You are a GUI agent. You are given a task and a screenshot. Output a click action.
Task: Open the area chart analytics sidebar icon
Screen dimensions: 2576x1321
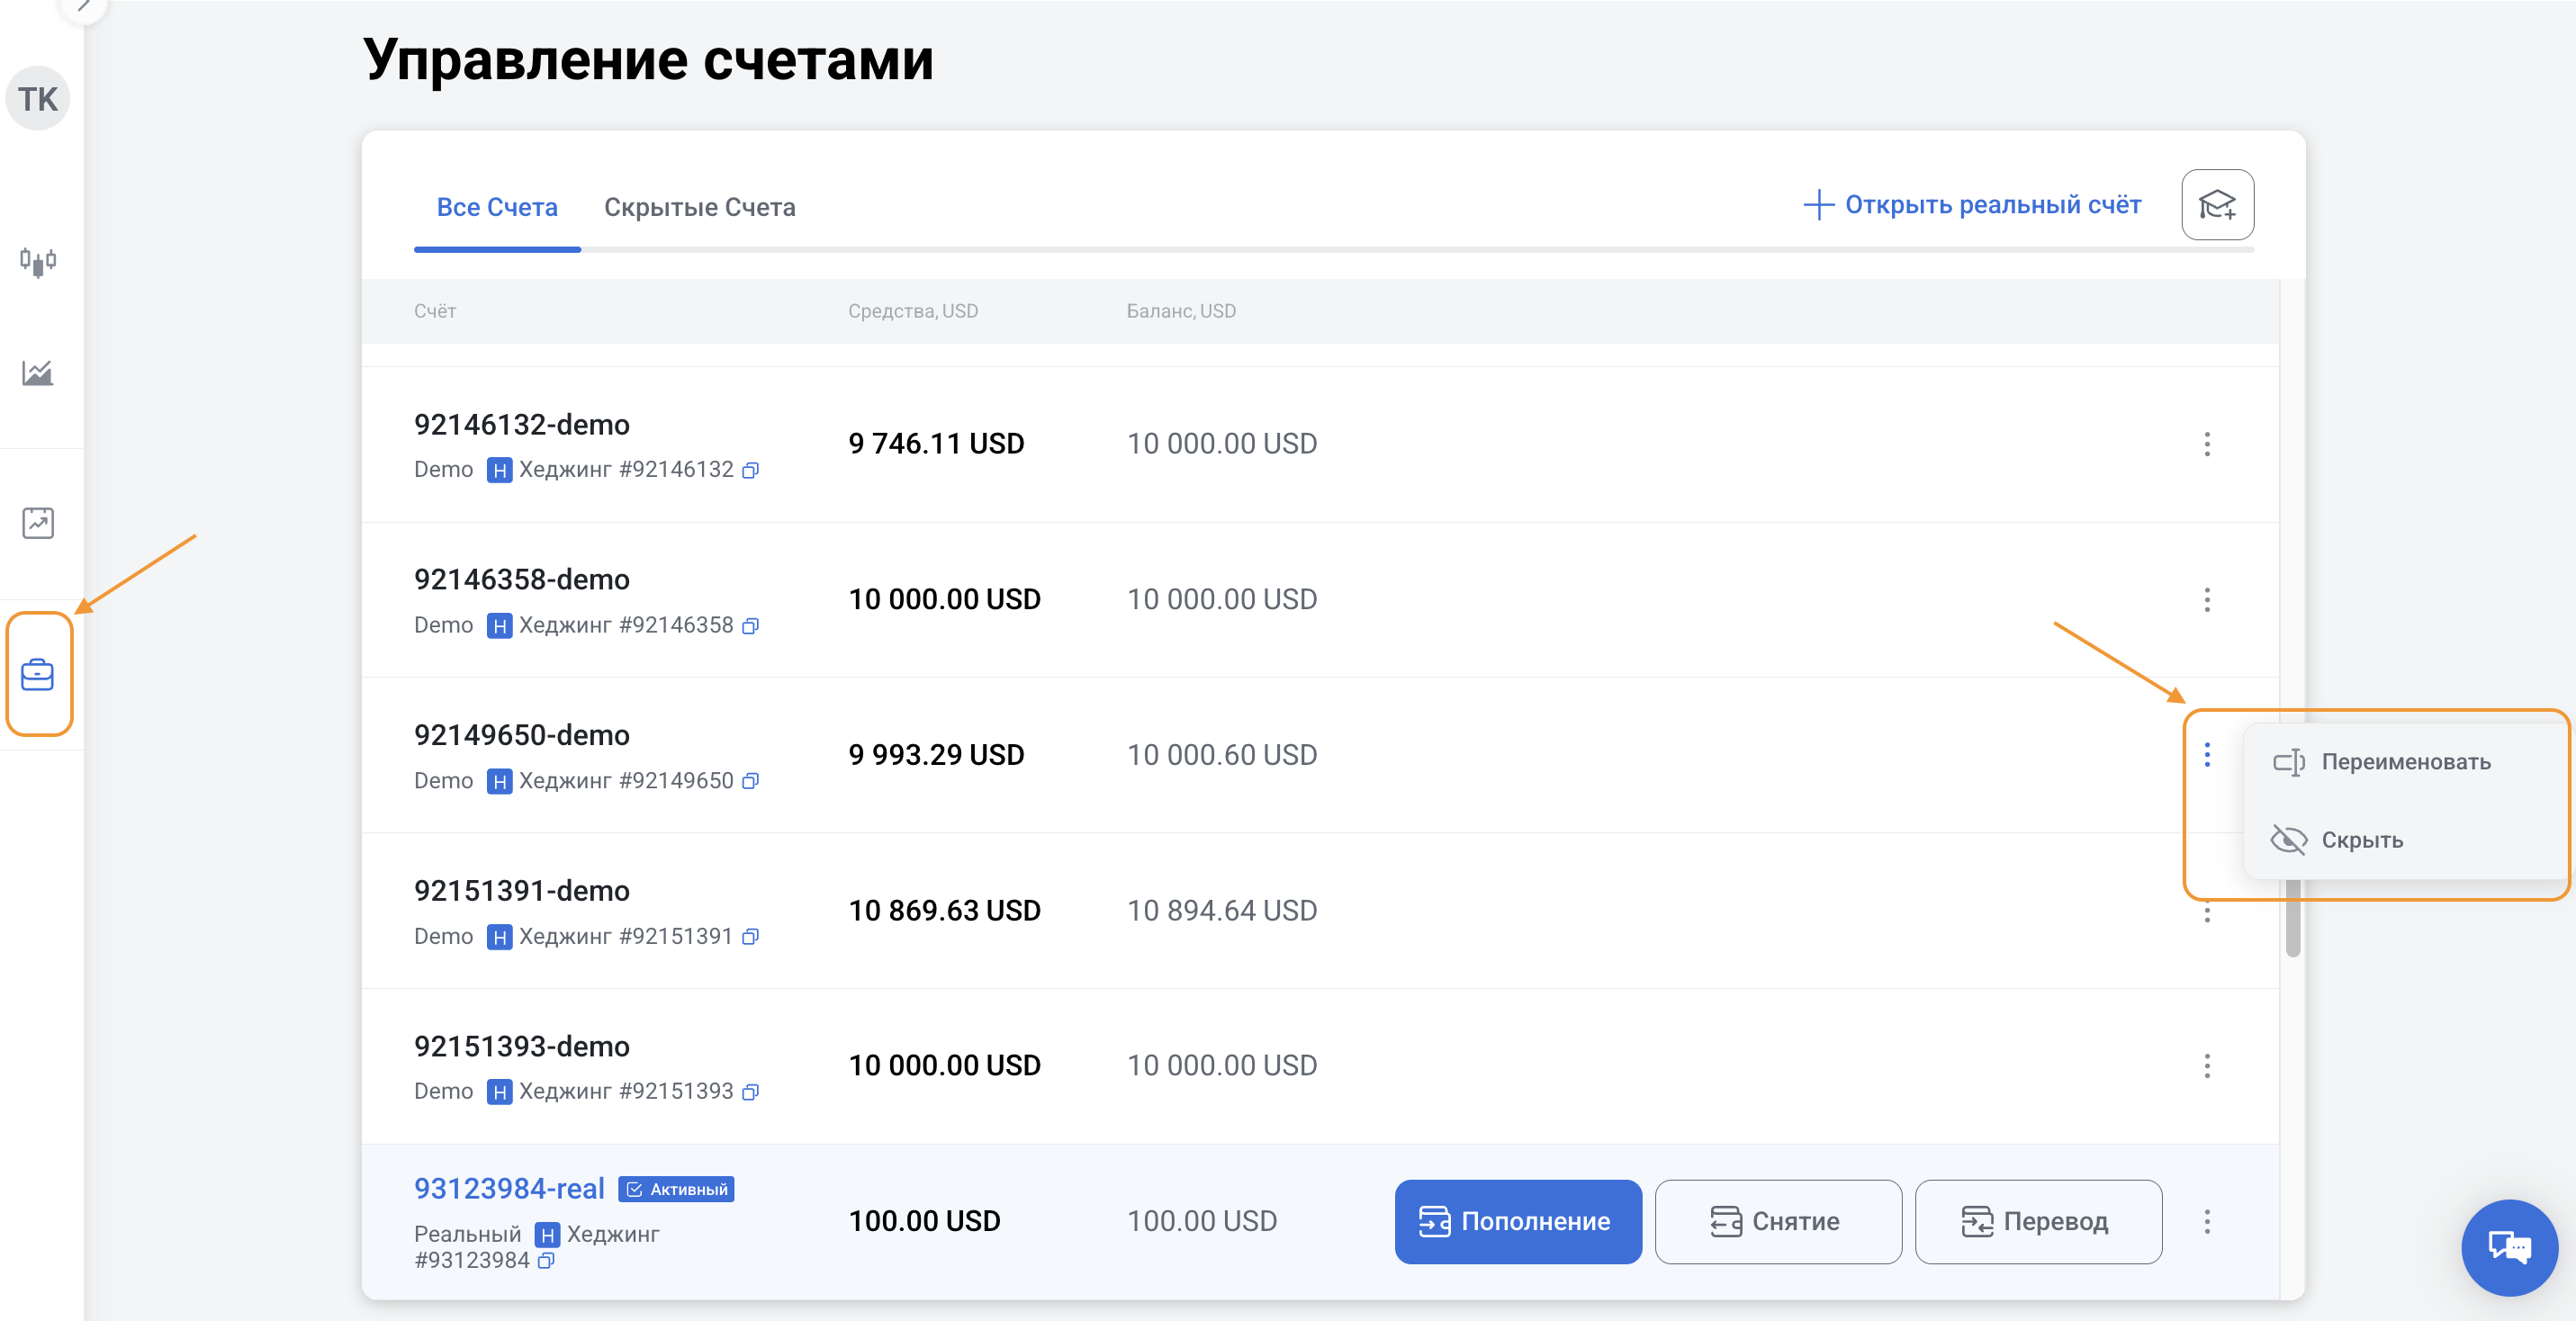pyautogui.click(x=38, y=373)
